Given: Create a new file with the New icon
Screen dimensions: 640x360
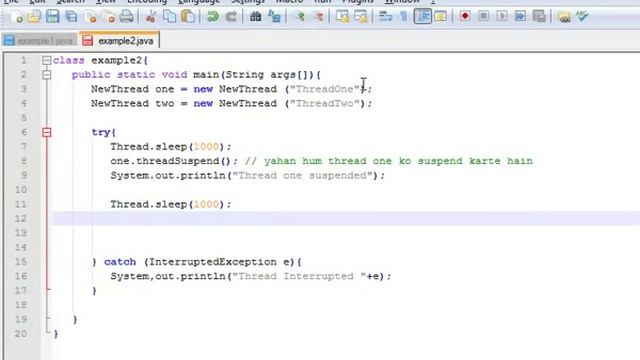Looking at the screenshot, I should pyautogui.click(x=17, y=17).
